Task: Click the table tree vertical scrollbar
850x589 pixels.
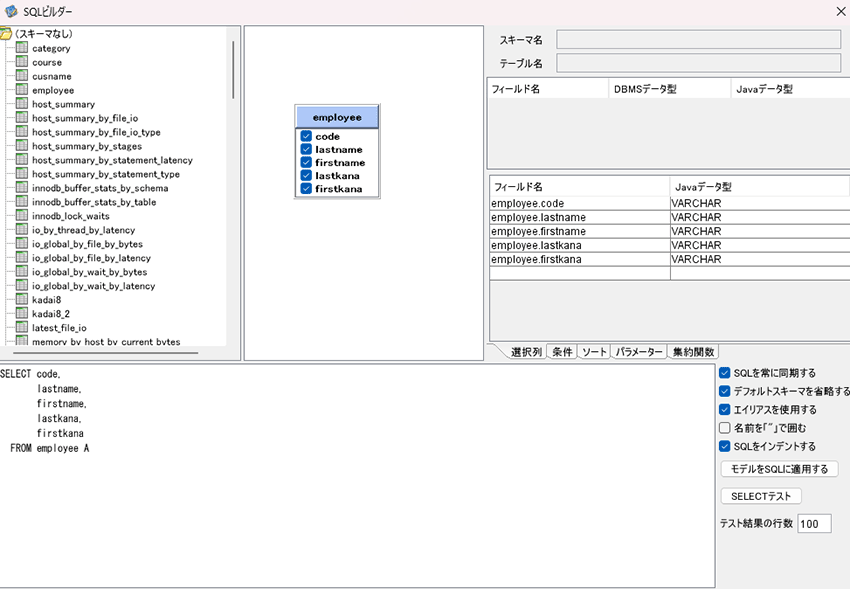Action: [x=234, y=70]
